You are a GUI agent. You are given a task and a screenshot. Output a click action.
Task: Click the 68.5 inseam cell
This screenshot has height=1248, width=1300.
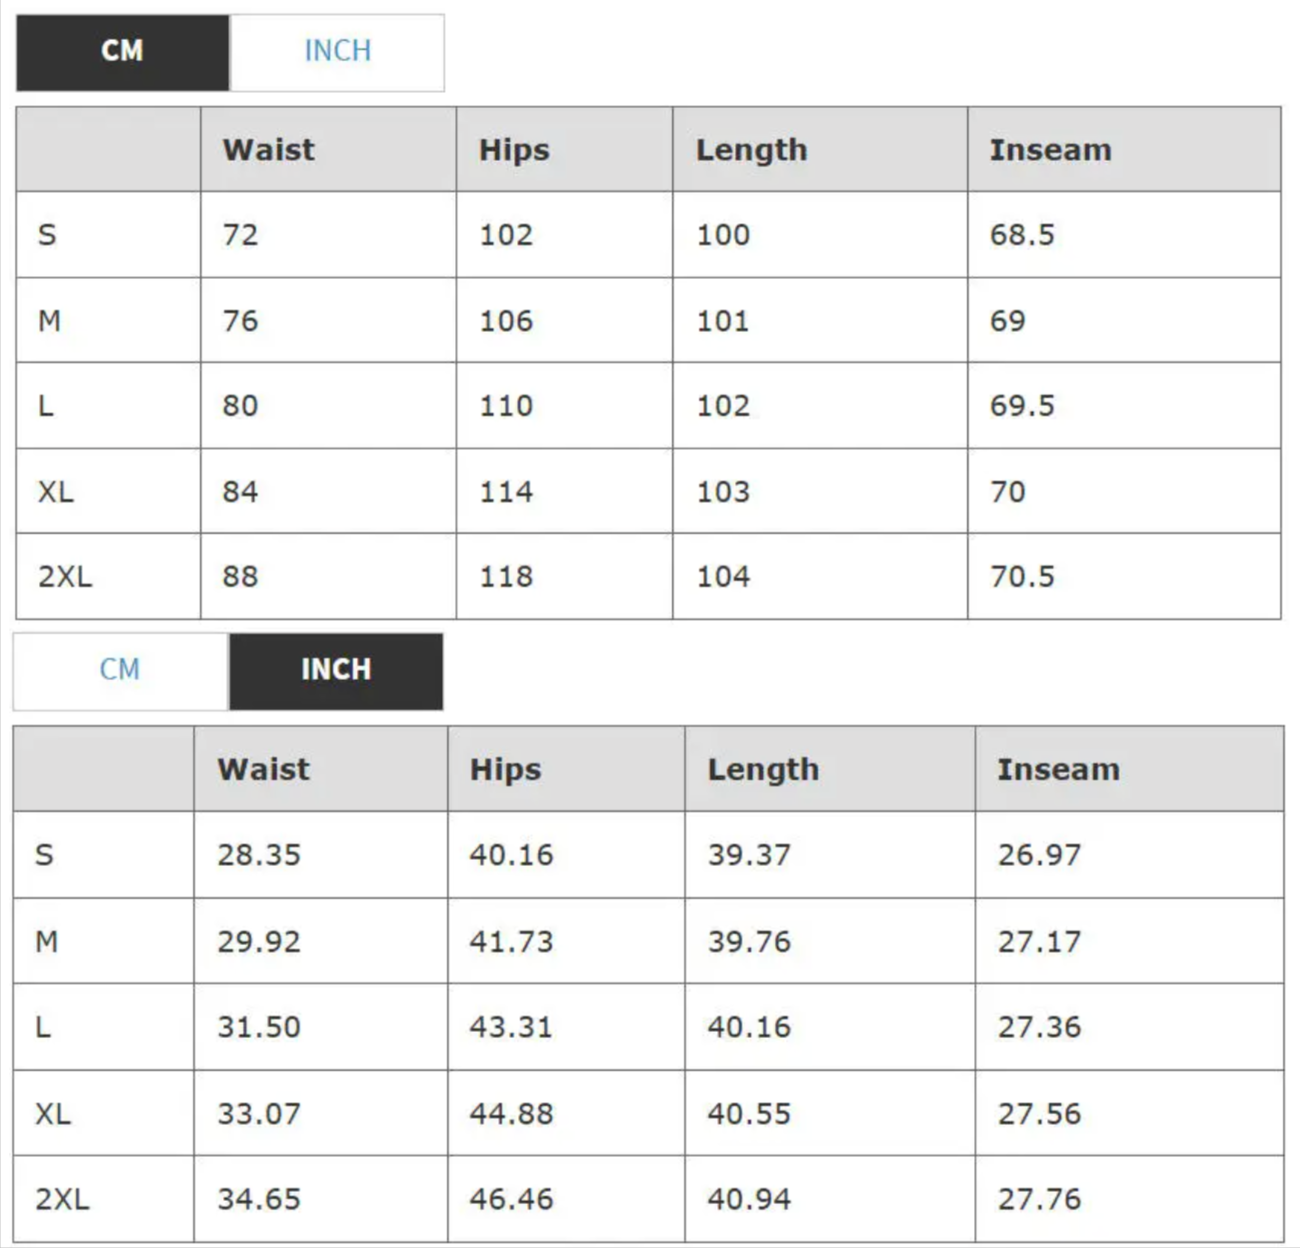coord(1022,235)
